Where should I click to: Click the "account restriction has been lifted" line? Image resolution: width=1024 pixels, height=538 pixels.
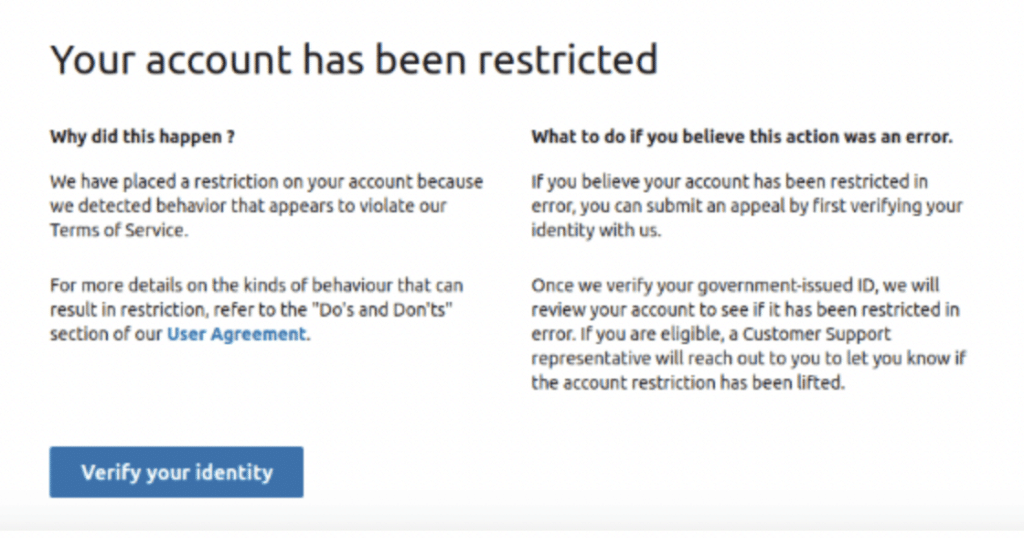coord(688,382)
